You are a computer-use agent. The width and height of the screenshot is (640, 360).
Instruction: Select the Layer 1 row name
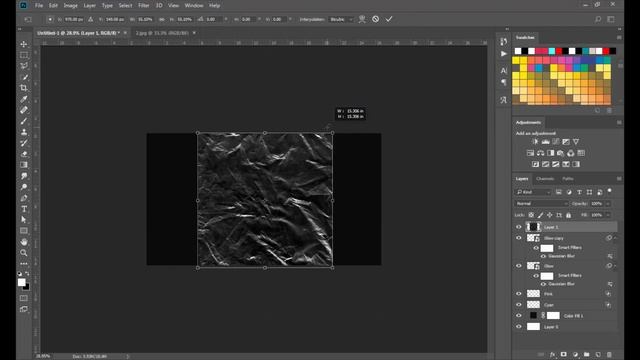point(551,227)
